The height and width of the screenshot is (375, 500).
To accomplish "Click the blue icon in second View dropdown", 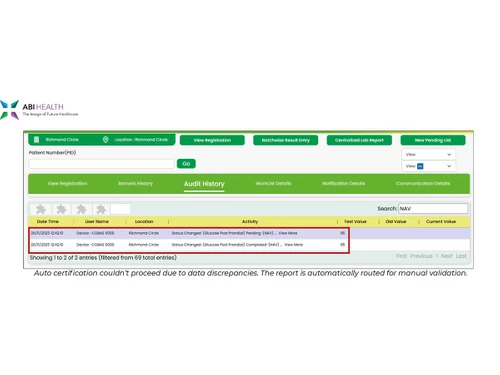I will [x=420, y=166].
